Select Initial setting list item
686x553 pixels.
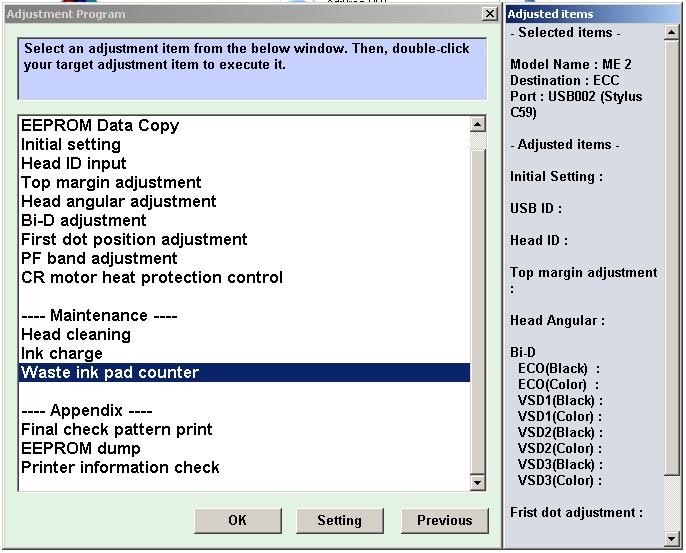[x=244, y=144]
